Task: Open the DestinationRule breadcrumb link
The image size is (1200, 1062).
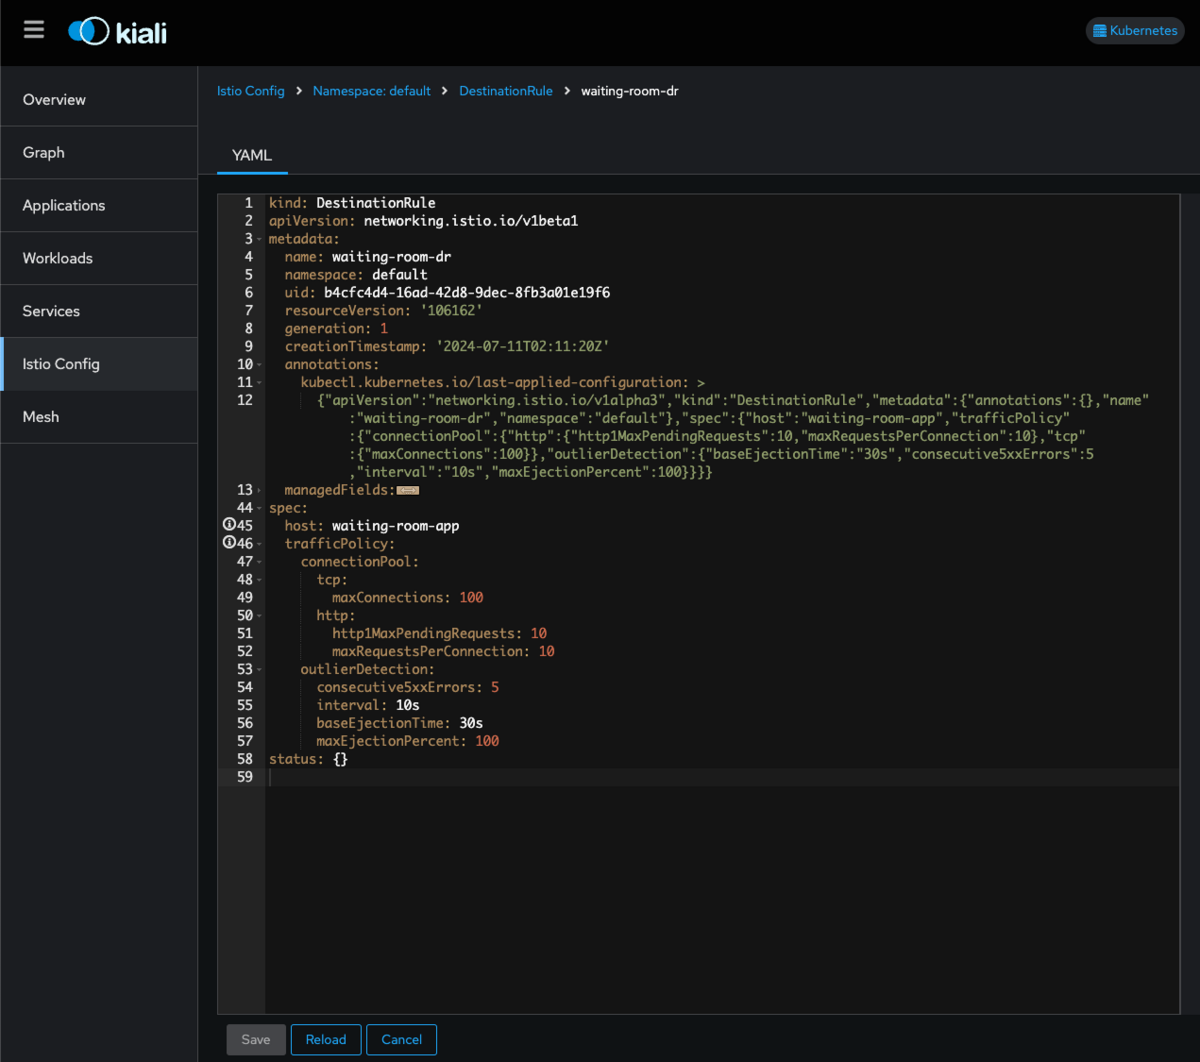Action: (506, 91)
